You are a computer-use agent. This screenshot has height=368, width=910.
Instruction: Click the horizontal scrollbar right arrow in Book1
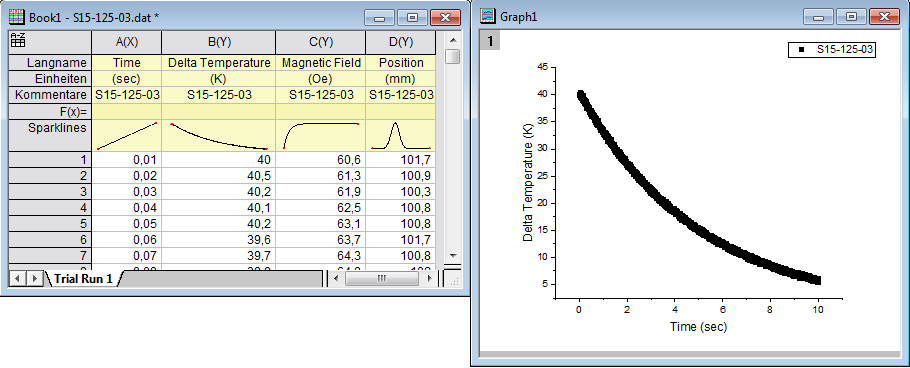click(x=429, y=279)
